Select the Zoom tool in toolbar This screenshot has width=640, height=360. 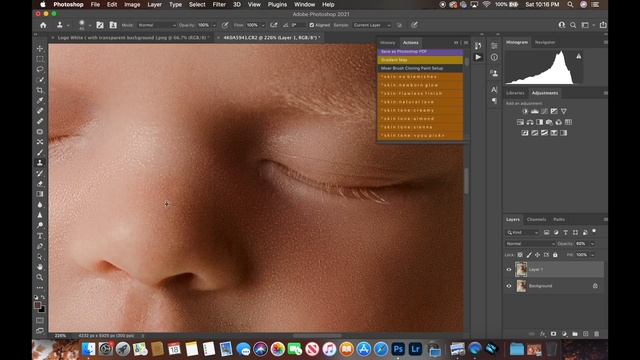click(x=40, y=277)
